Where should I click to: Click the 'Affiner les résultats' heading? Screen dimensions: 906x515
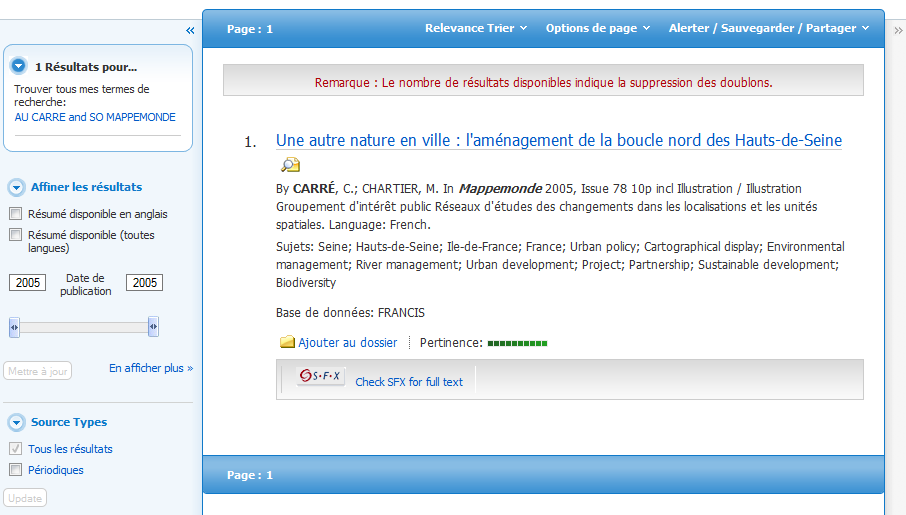[87, 187]
